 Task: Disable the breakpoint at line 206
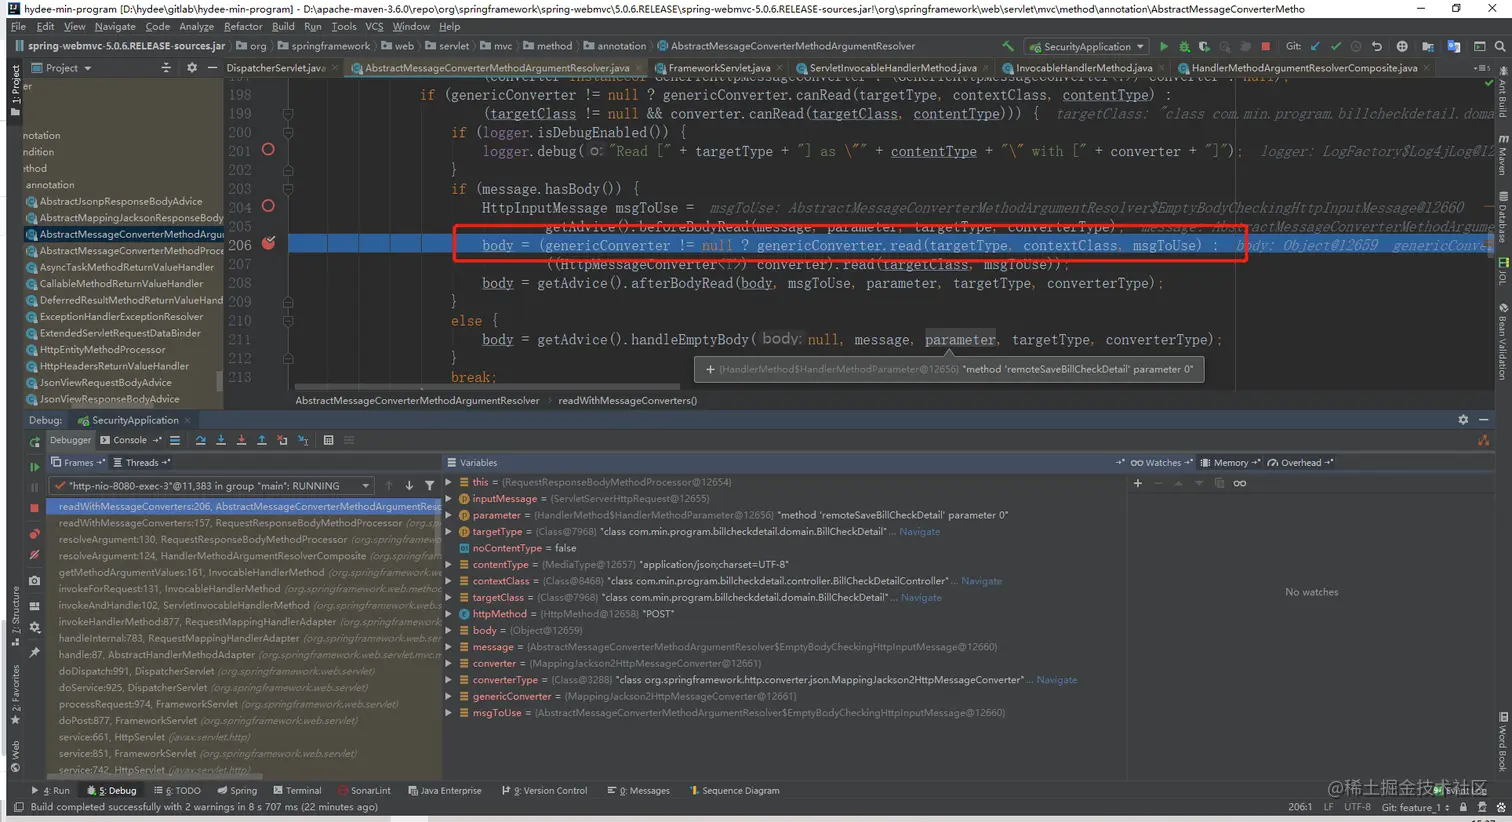tap(268, 243)
